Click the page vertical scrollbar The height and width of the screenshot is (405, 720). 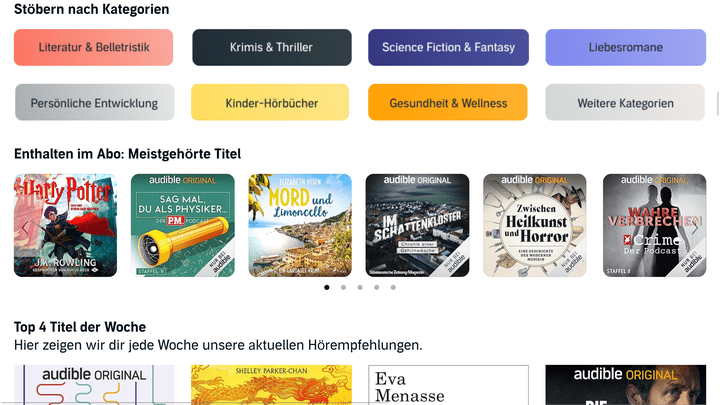click(718, 103)
